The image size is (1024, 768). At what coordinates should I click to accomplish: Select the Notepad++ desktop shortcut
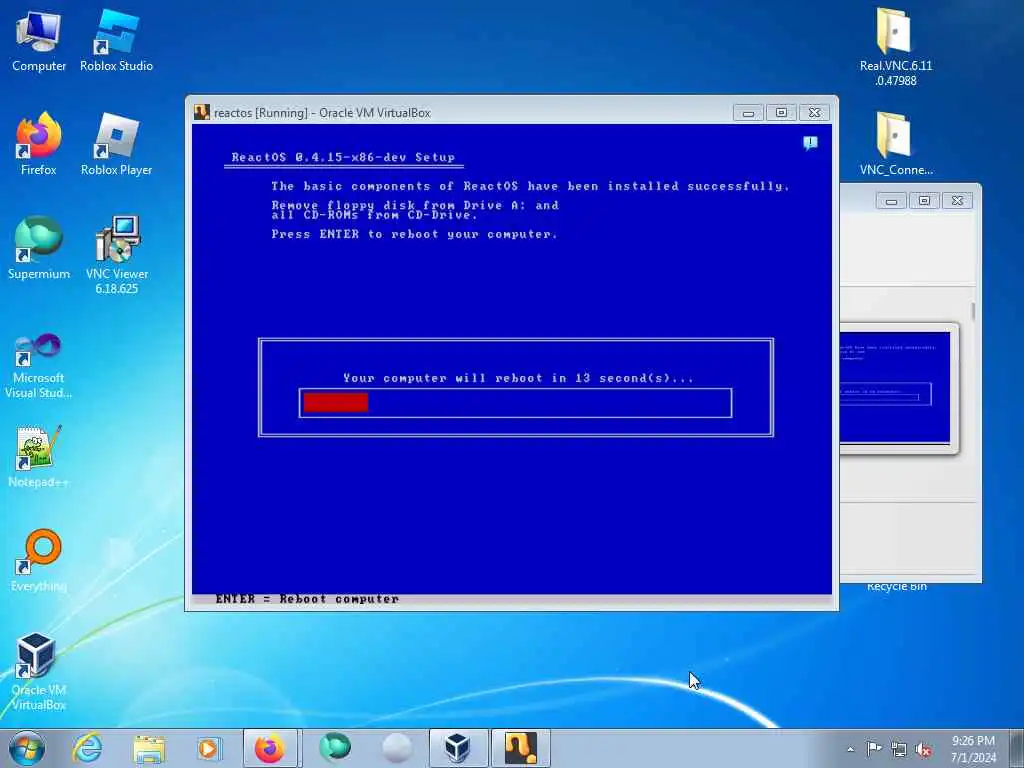[39, 456]
